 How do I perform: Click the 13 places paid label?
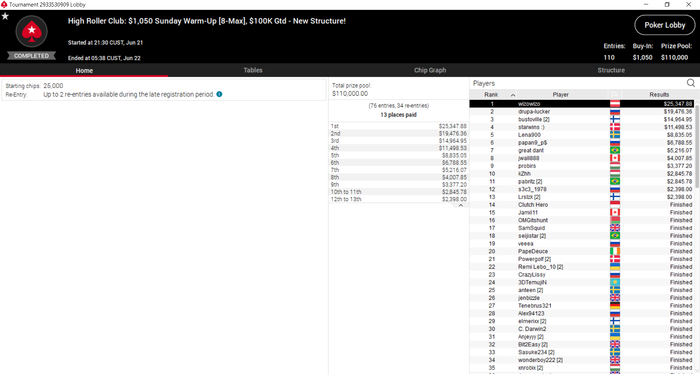398,115
